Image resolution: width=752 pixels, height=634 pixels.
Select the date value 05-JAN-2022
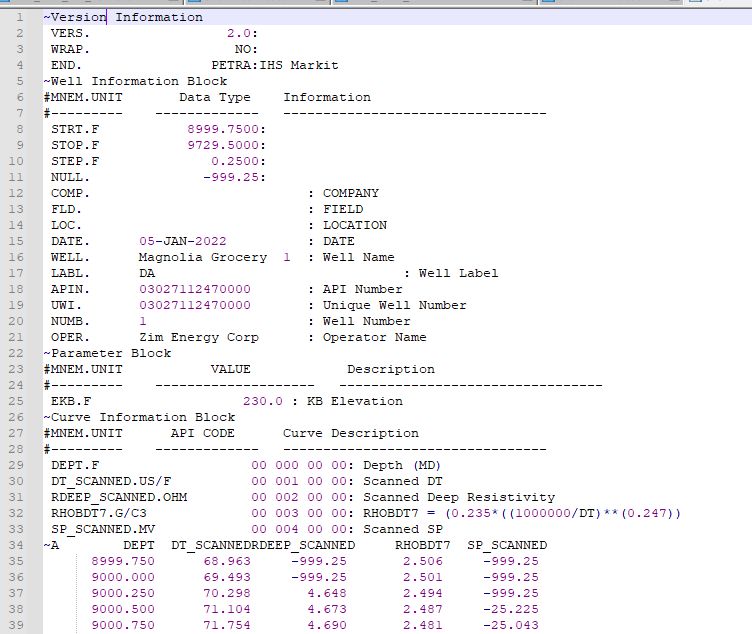coord(183,241)
